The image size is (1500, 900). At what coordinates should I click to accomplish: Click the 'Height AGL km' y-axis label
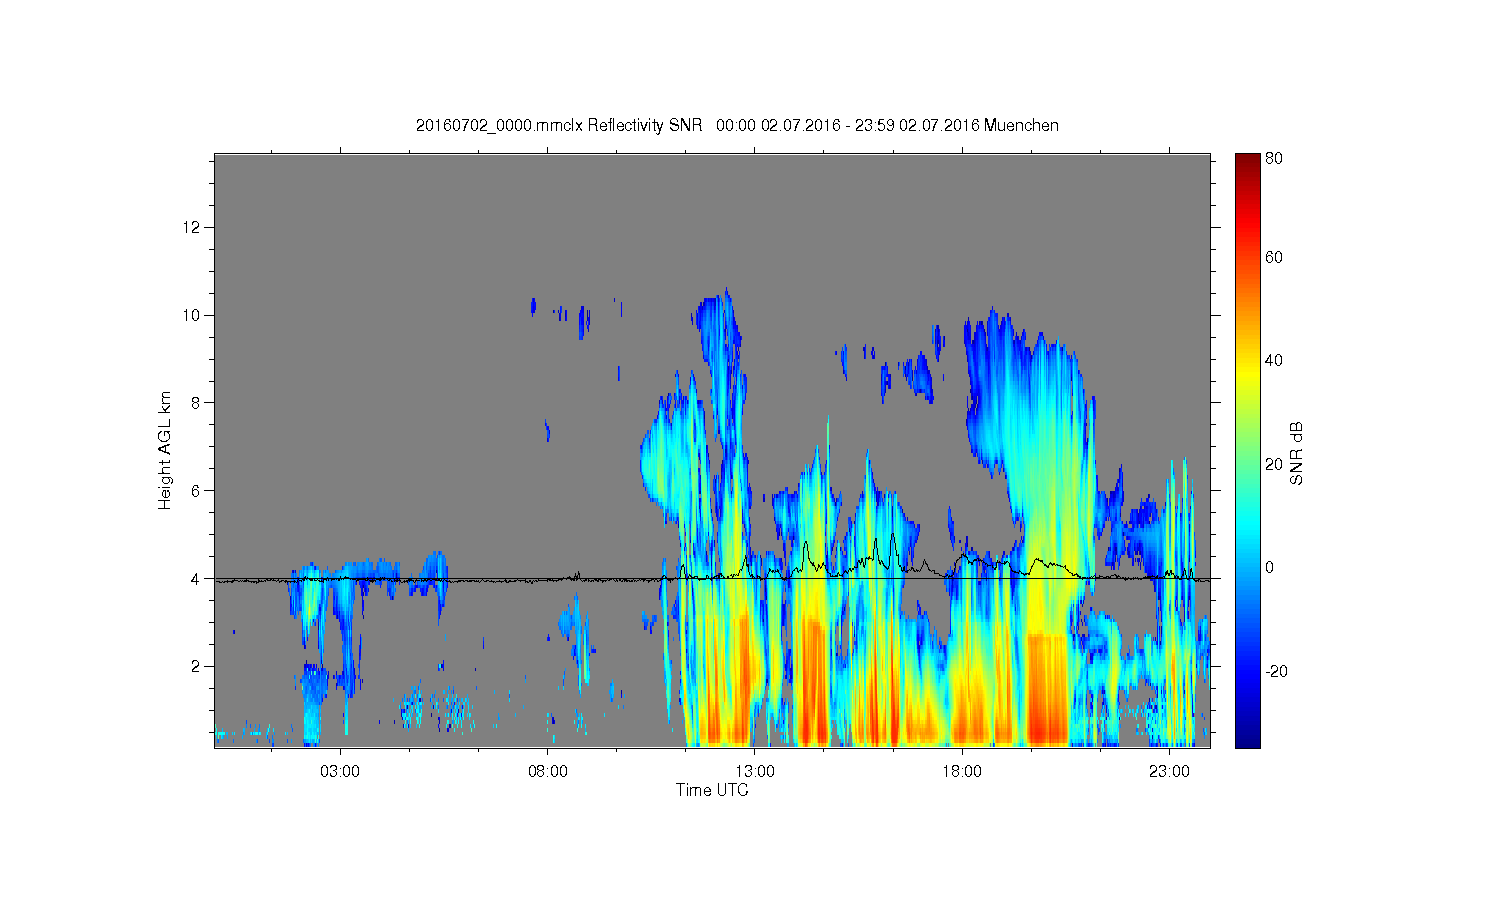coord(165,450)
